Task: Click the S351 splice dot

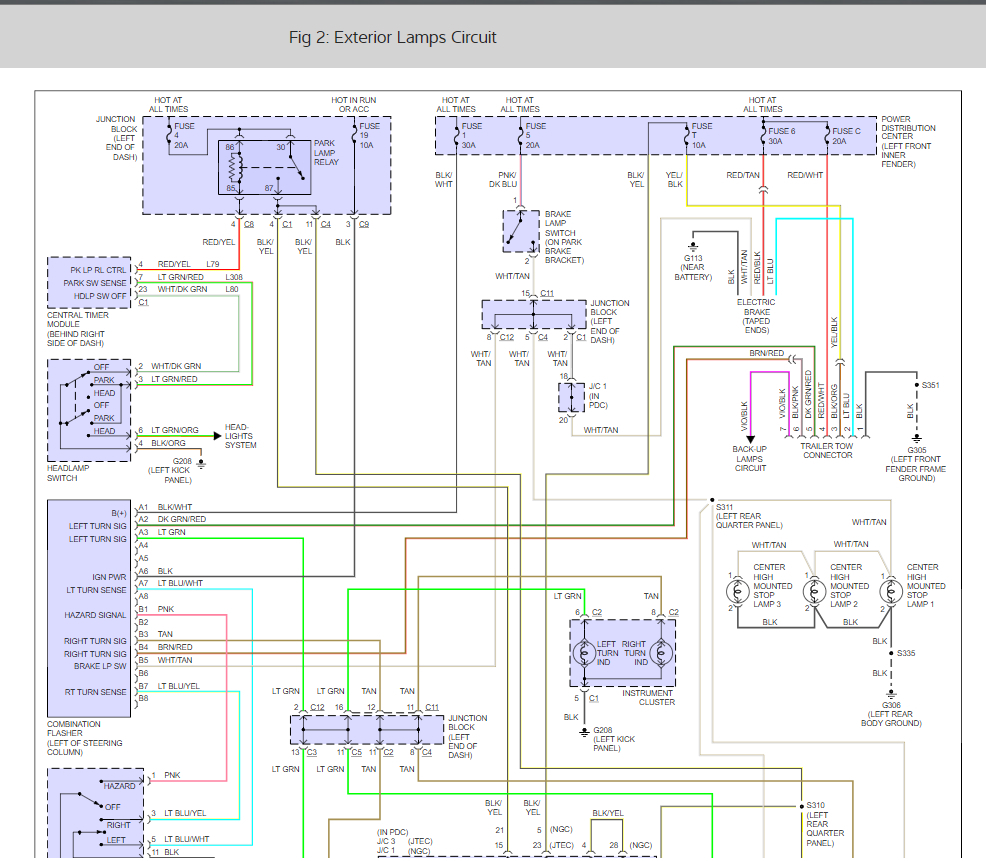Action: click(x=917, y=385)
